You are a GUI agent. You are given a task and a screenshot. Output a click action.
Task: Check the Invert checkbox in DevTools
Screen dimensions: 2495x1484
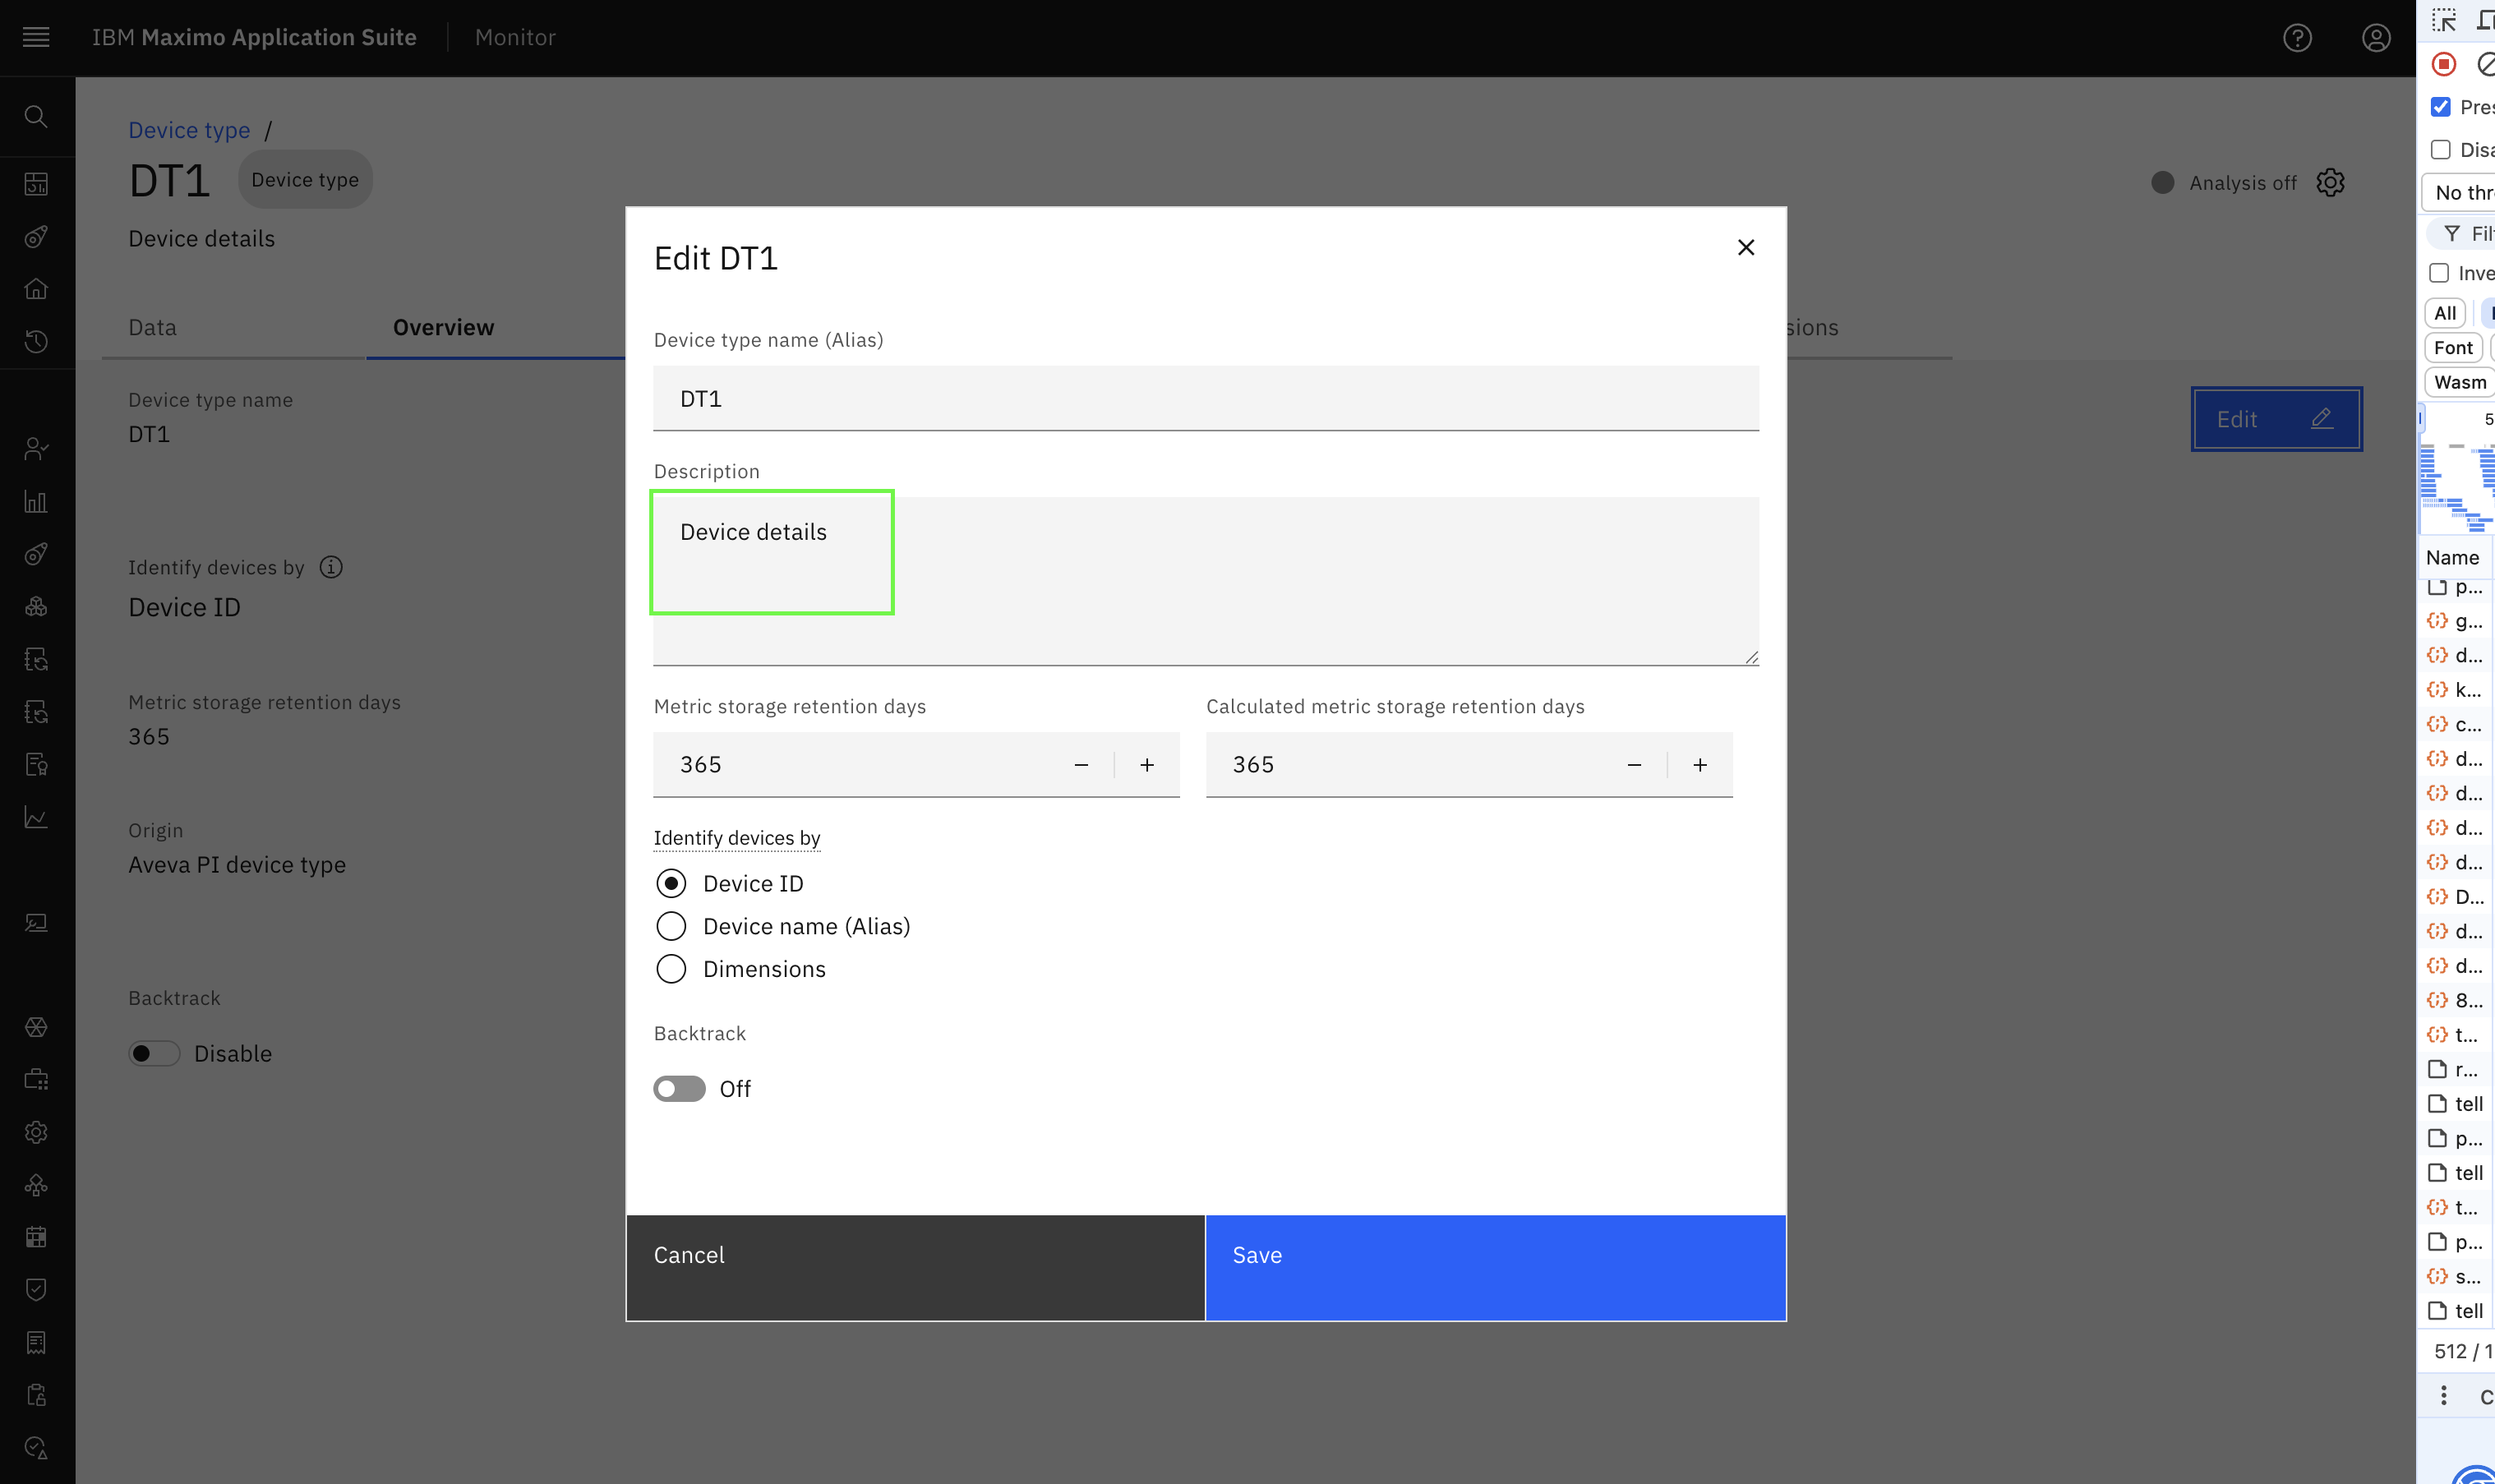pyautogui.click(x=2440, y=273)
